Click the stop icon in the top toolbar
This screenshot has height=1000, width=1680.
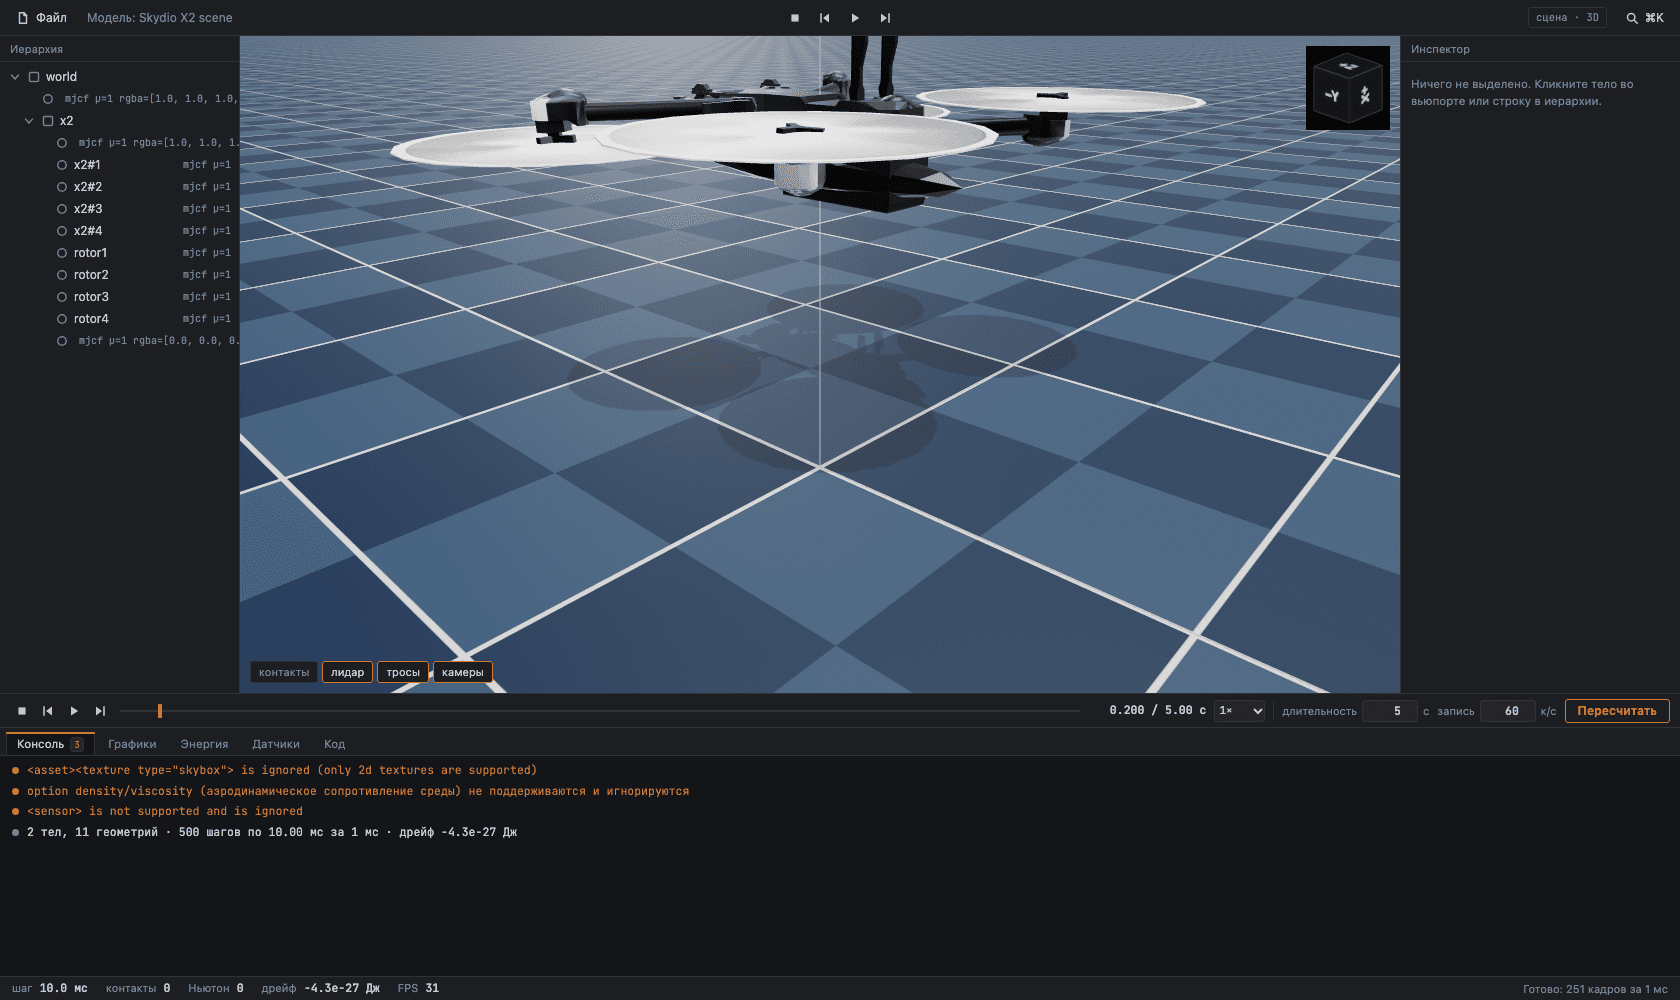[x=795, y=18]
